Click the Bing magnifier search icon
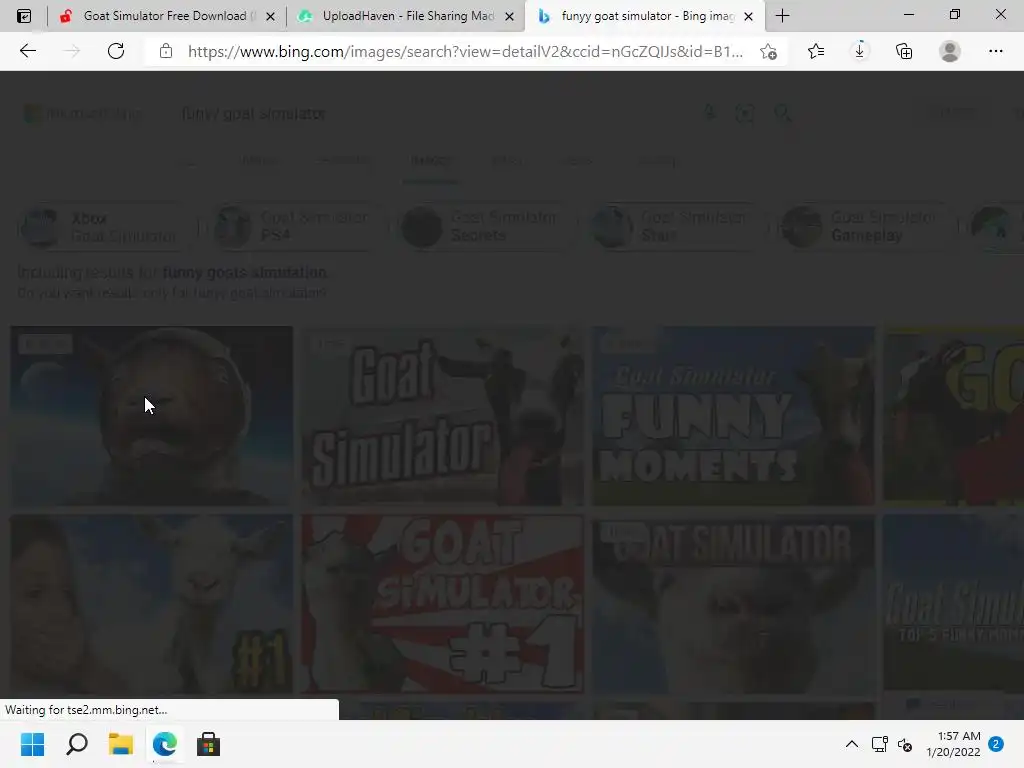 tap(782, 114)
